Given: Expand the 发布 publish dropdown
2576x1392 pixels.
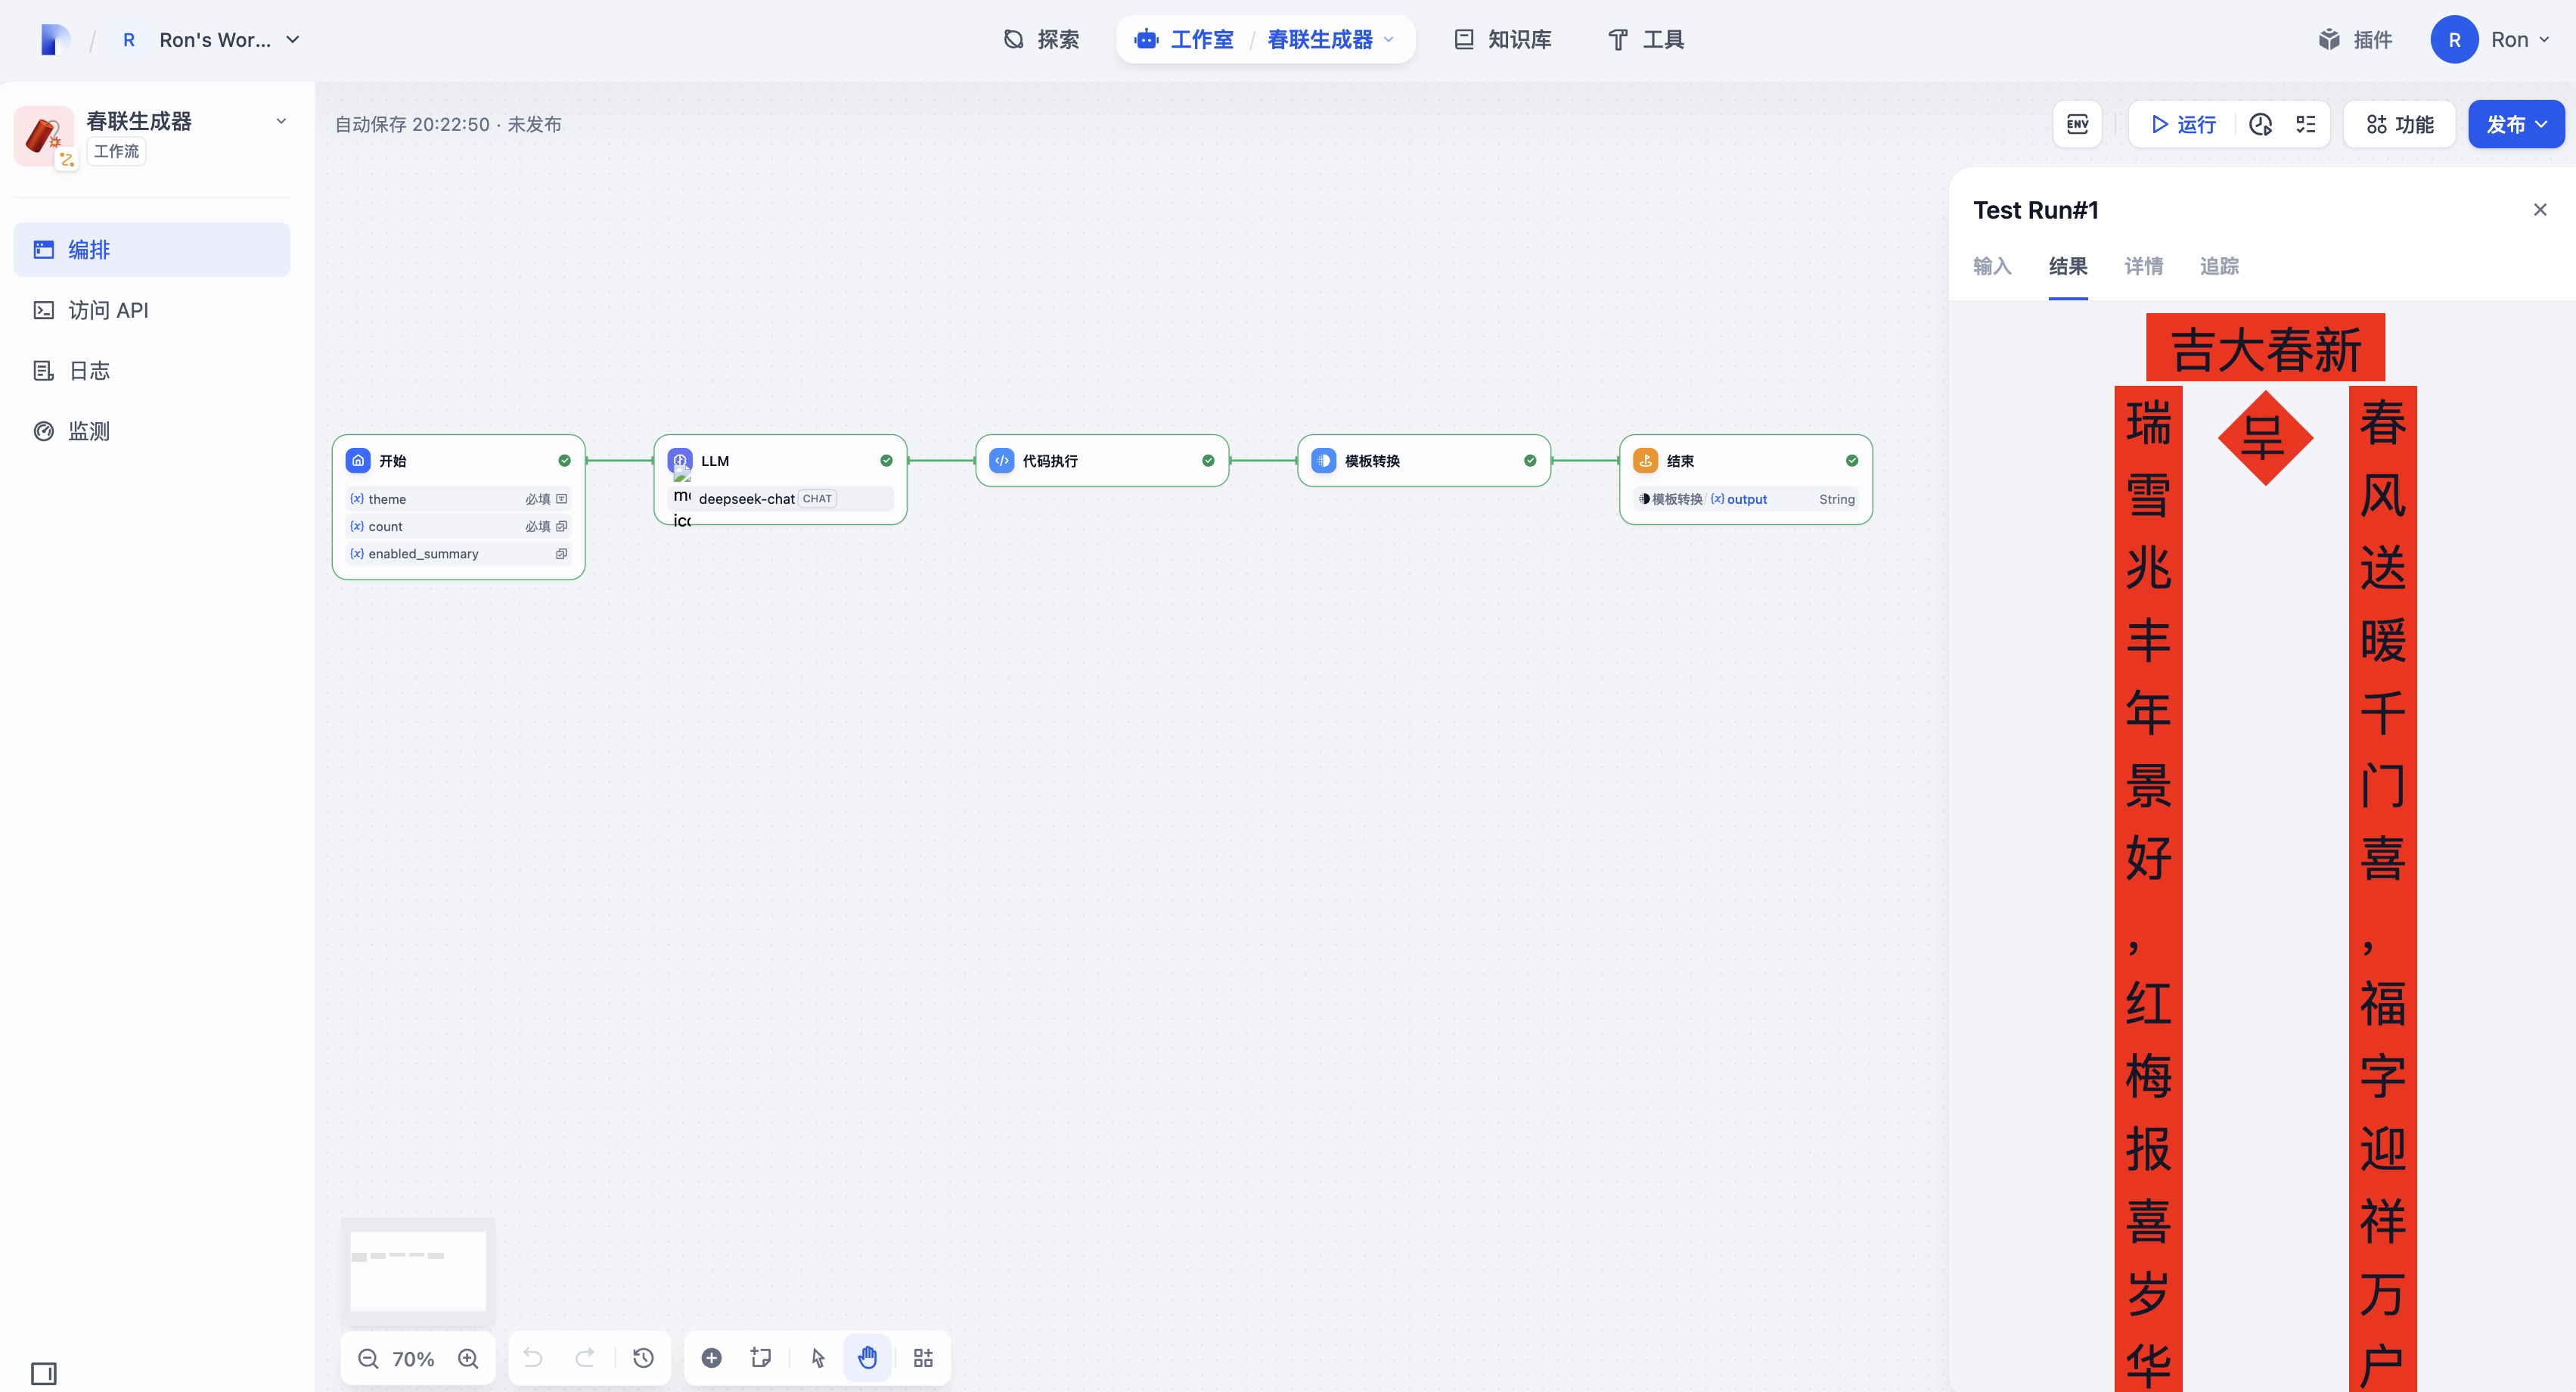Looking at the screenshot, I should 2515,124.
